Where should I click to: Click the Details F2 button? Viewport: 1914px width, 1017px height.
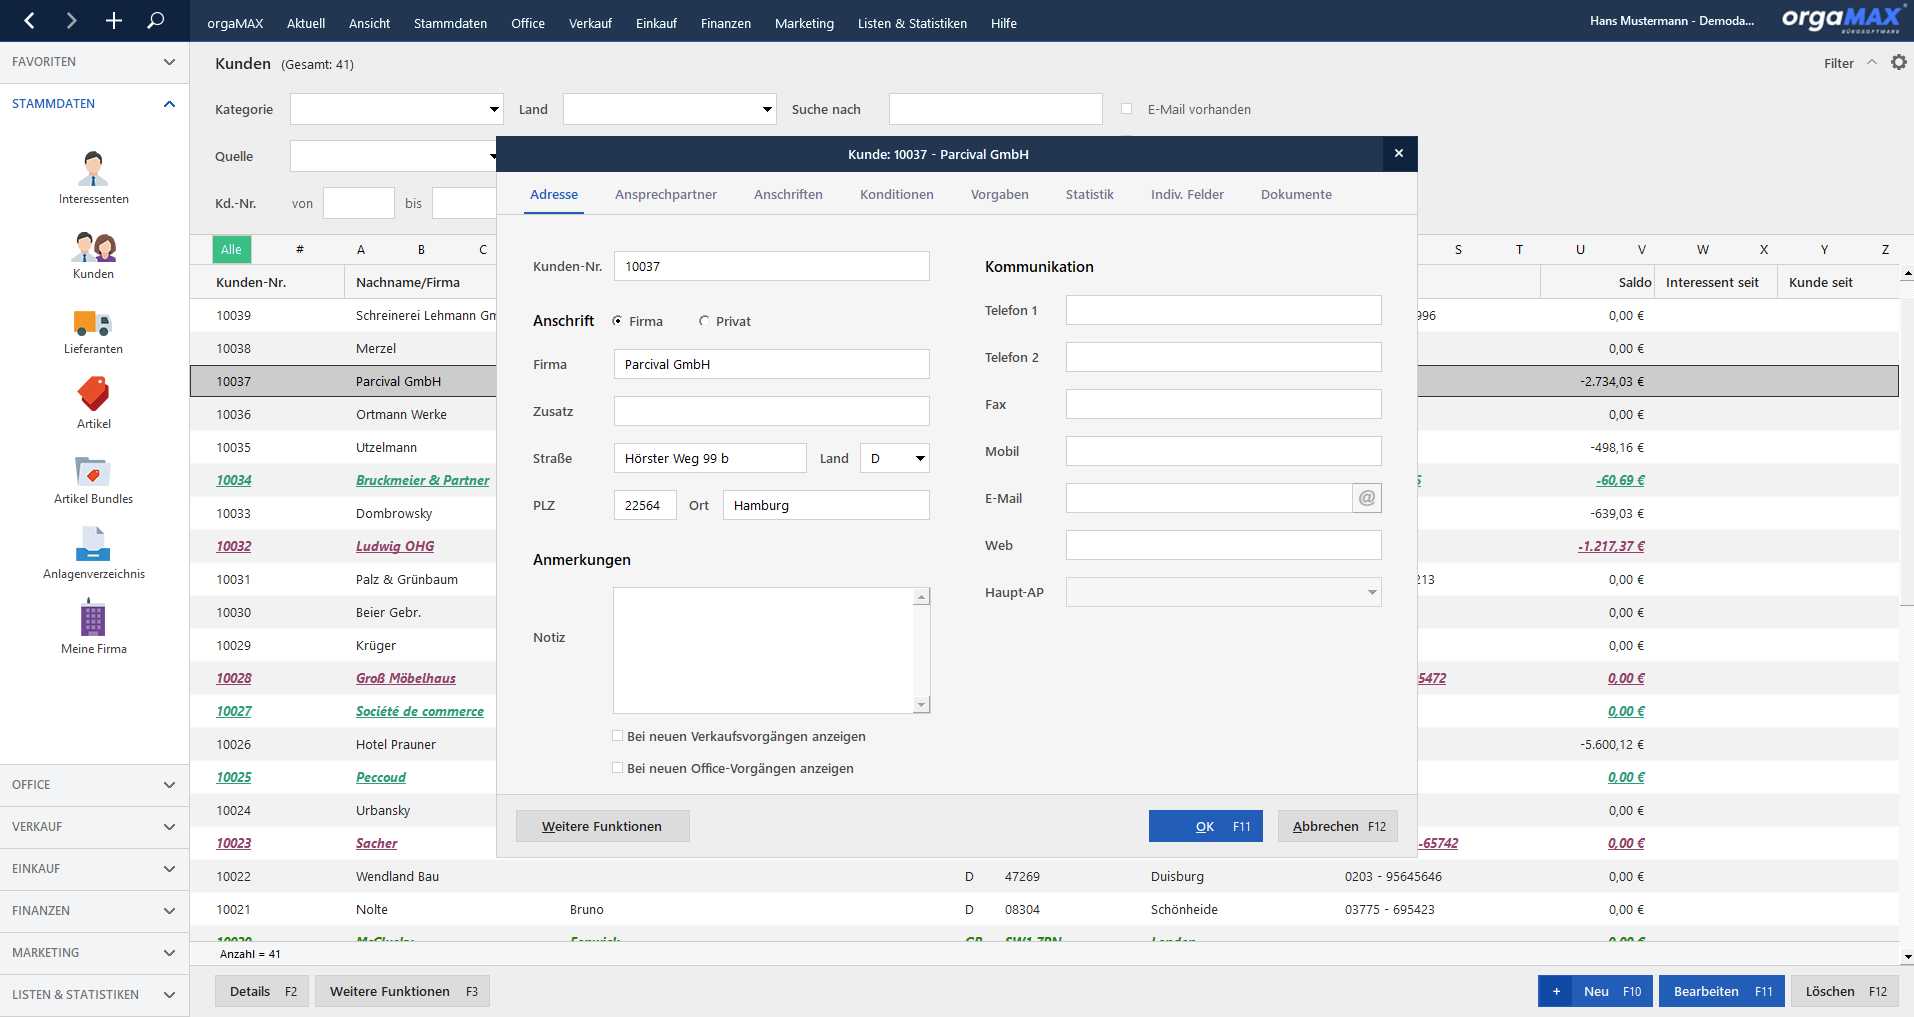coord(262,991)
